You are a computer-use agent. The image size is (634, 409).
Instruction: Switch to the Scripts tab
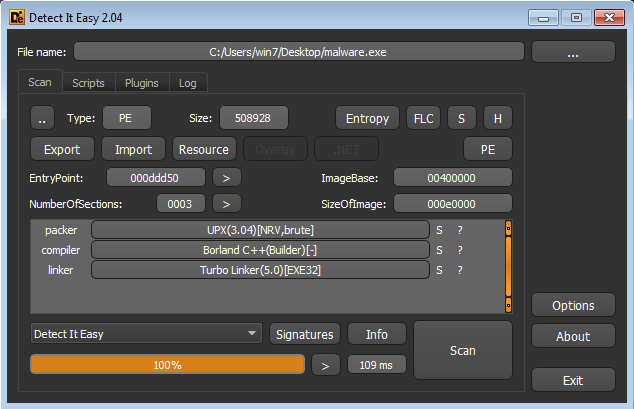click(x=88, y=83)
